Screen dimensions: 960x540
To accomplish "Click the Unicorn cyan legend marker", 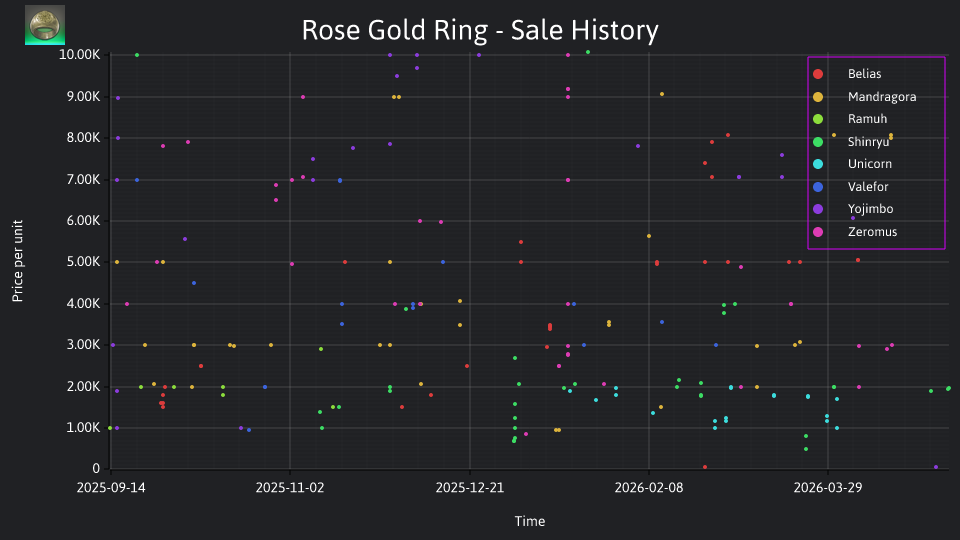I will (818, 164).
